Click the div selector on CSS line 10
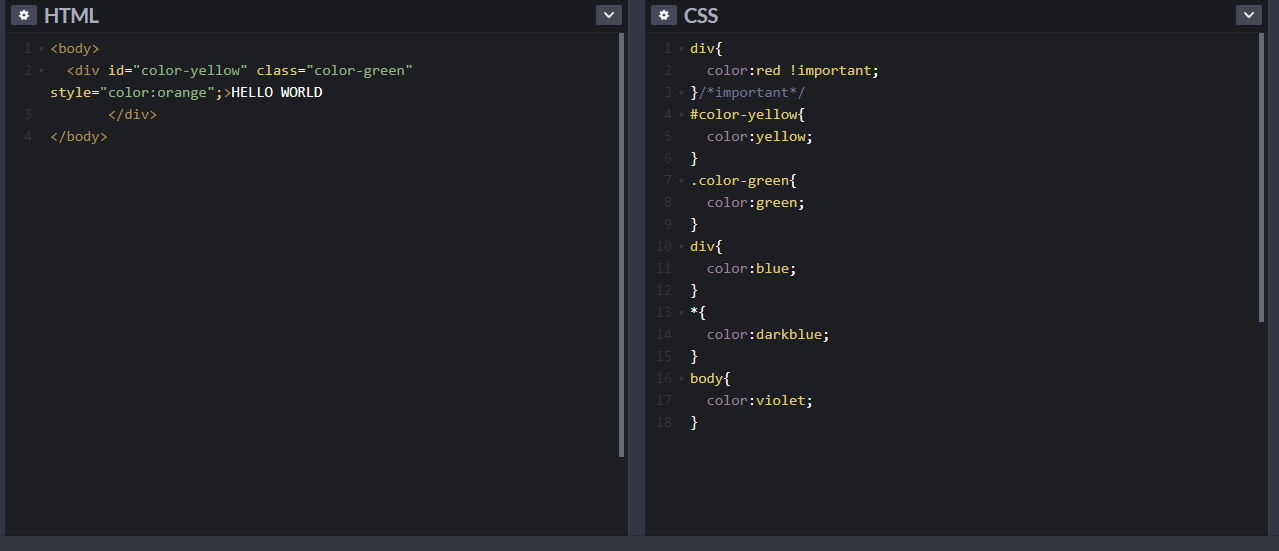Screen dimensions: 1279x551 click(x=702, y=246)
